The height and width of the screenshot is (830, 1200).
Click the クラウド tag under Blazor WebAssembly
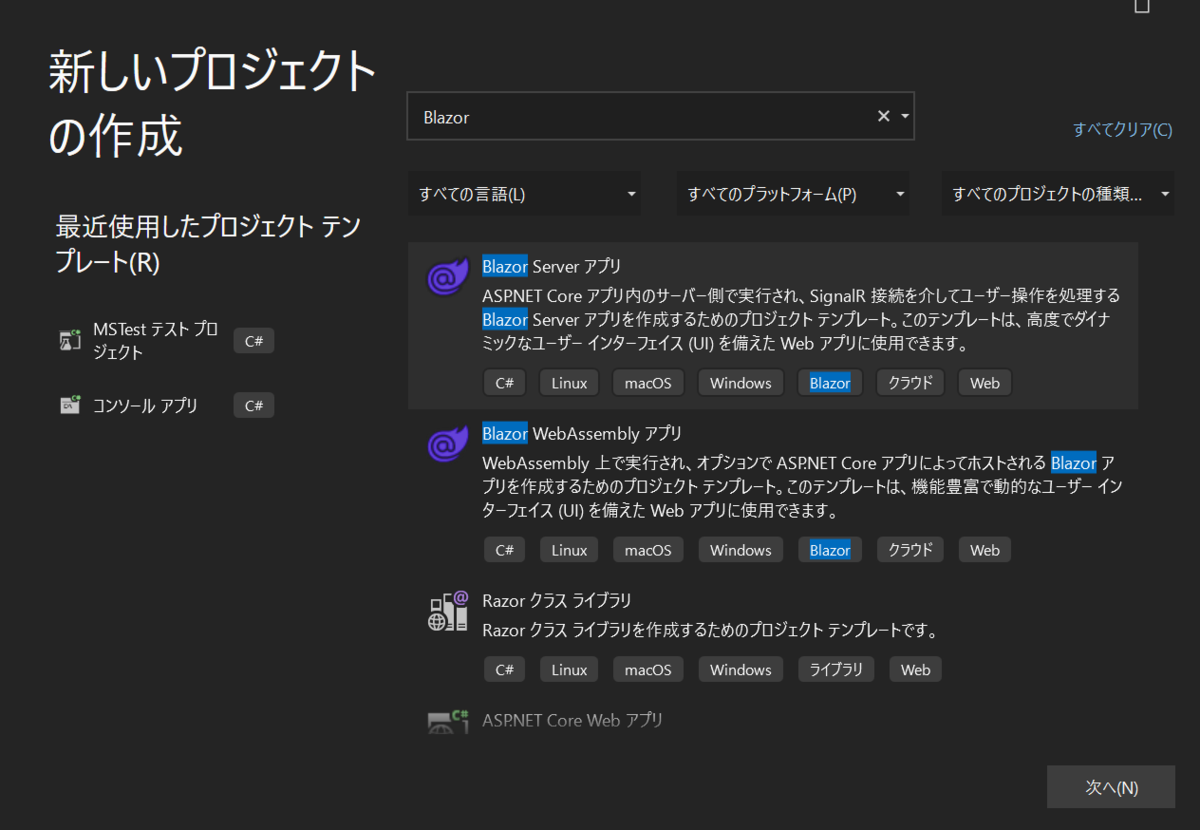pyautogui.click(x=910, y=550)
